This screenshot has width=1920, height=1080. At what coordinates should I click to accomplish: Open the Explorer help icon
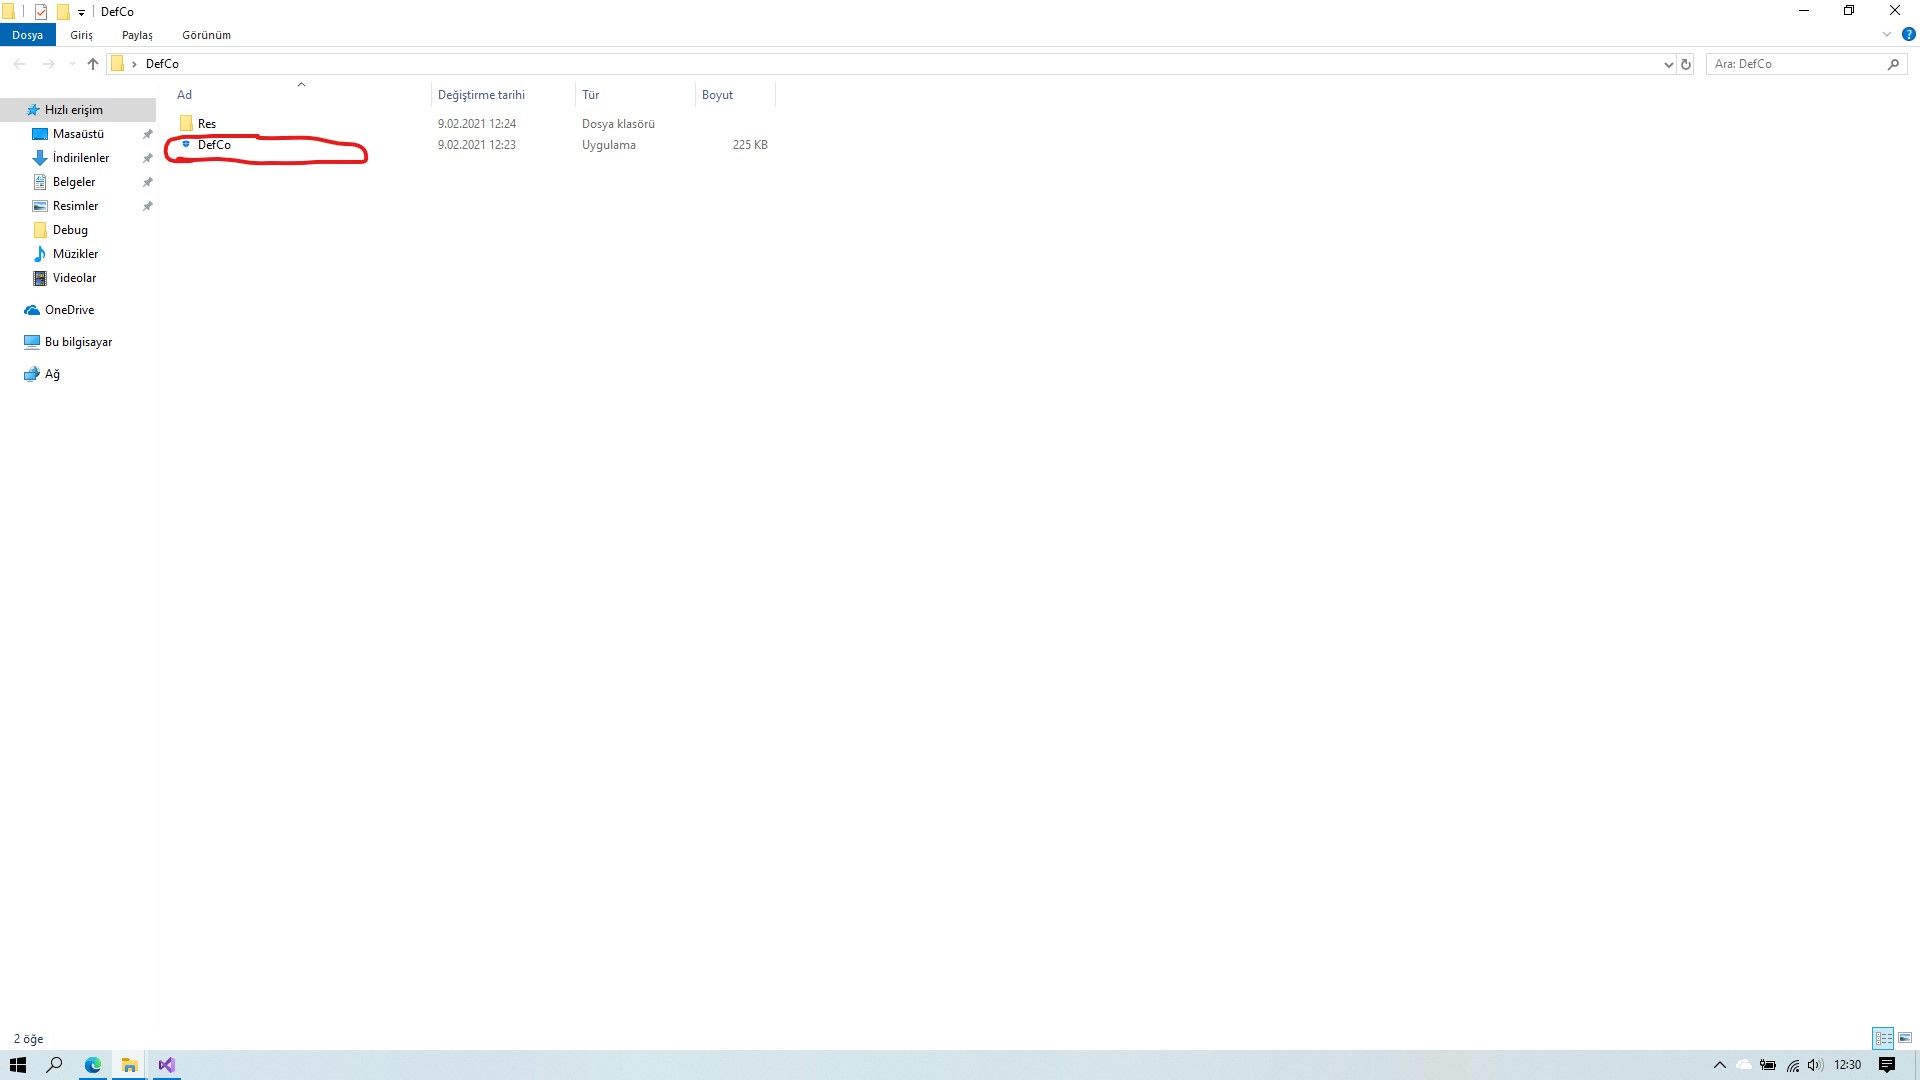[1908, 34]
